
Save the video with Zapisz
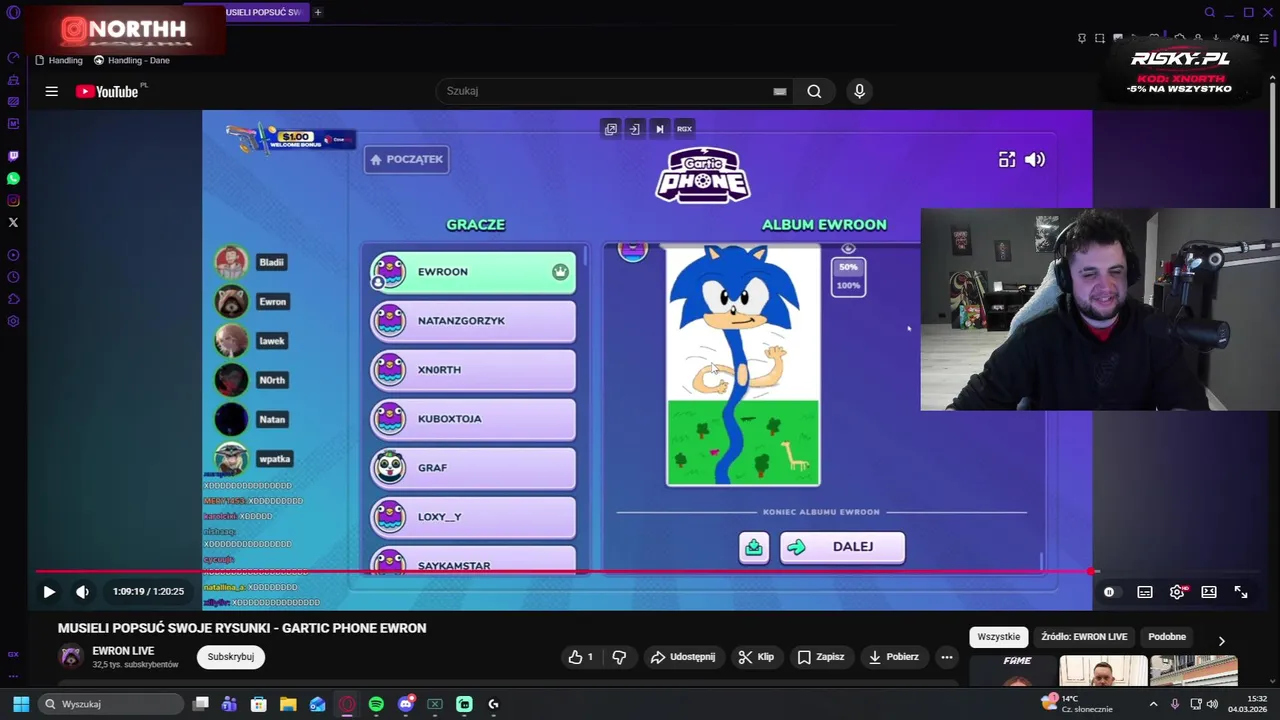(x=821, y=657)
